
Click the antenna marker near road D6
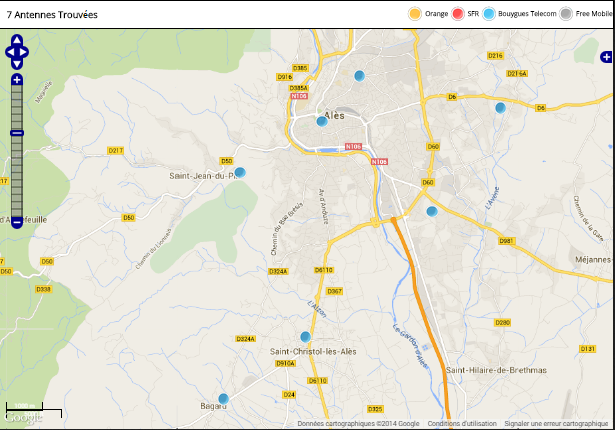(x=500, y=108)
